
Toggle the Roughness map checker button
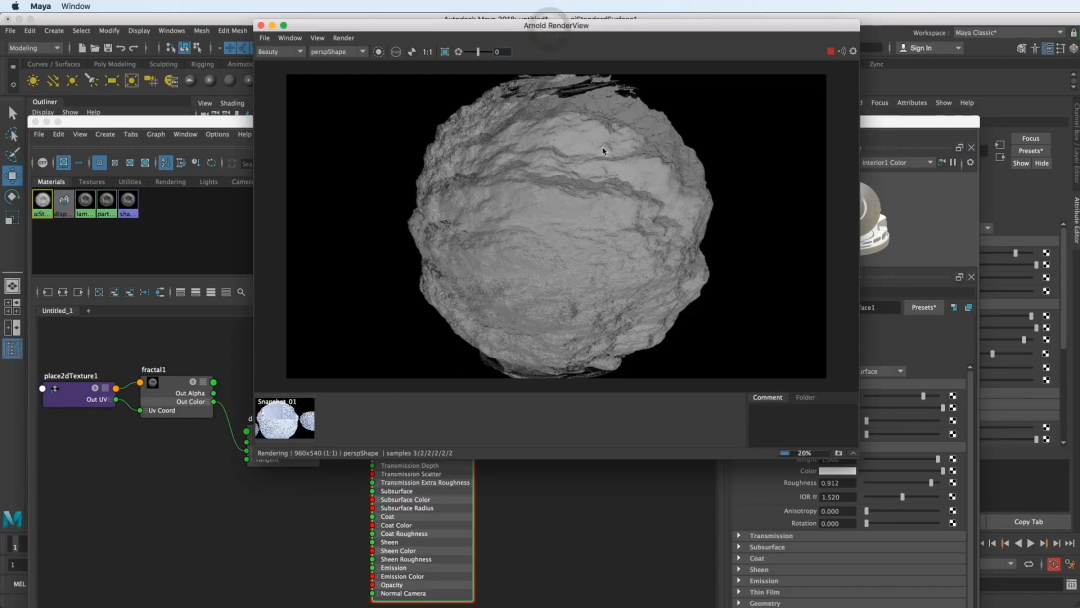coord(953,483)
